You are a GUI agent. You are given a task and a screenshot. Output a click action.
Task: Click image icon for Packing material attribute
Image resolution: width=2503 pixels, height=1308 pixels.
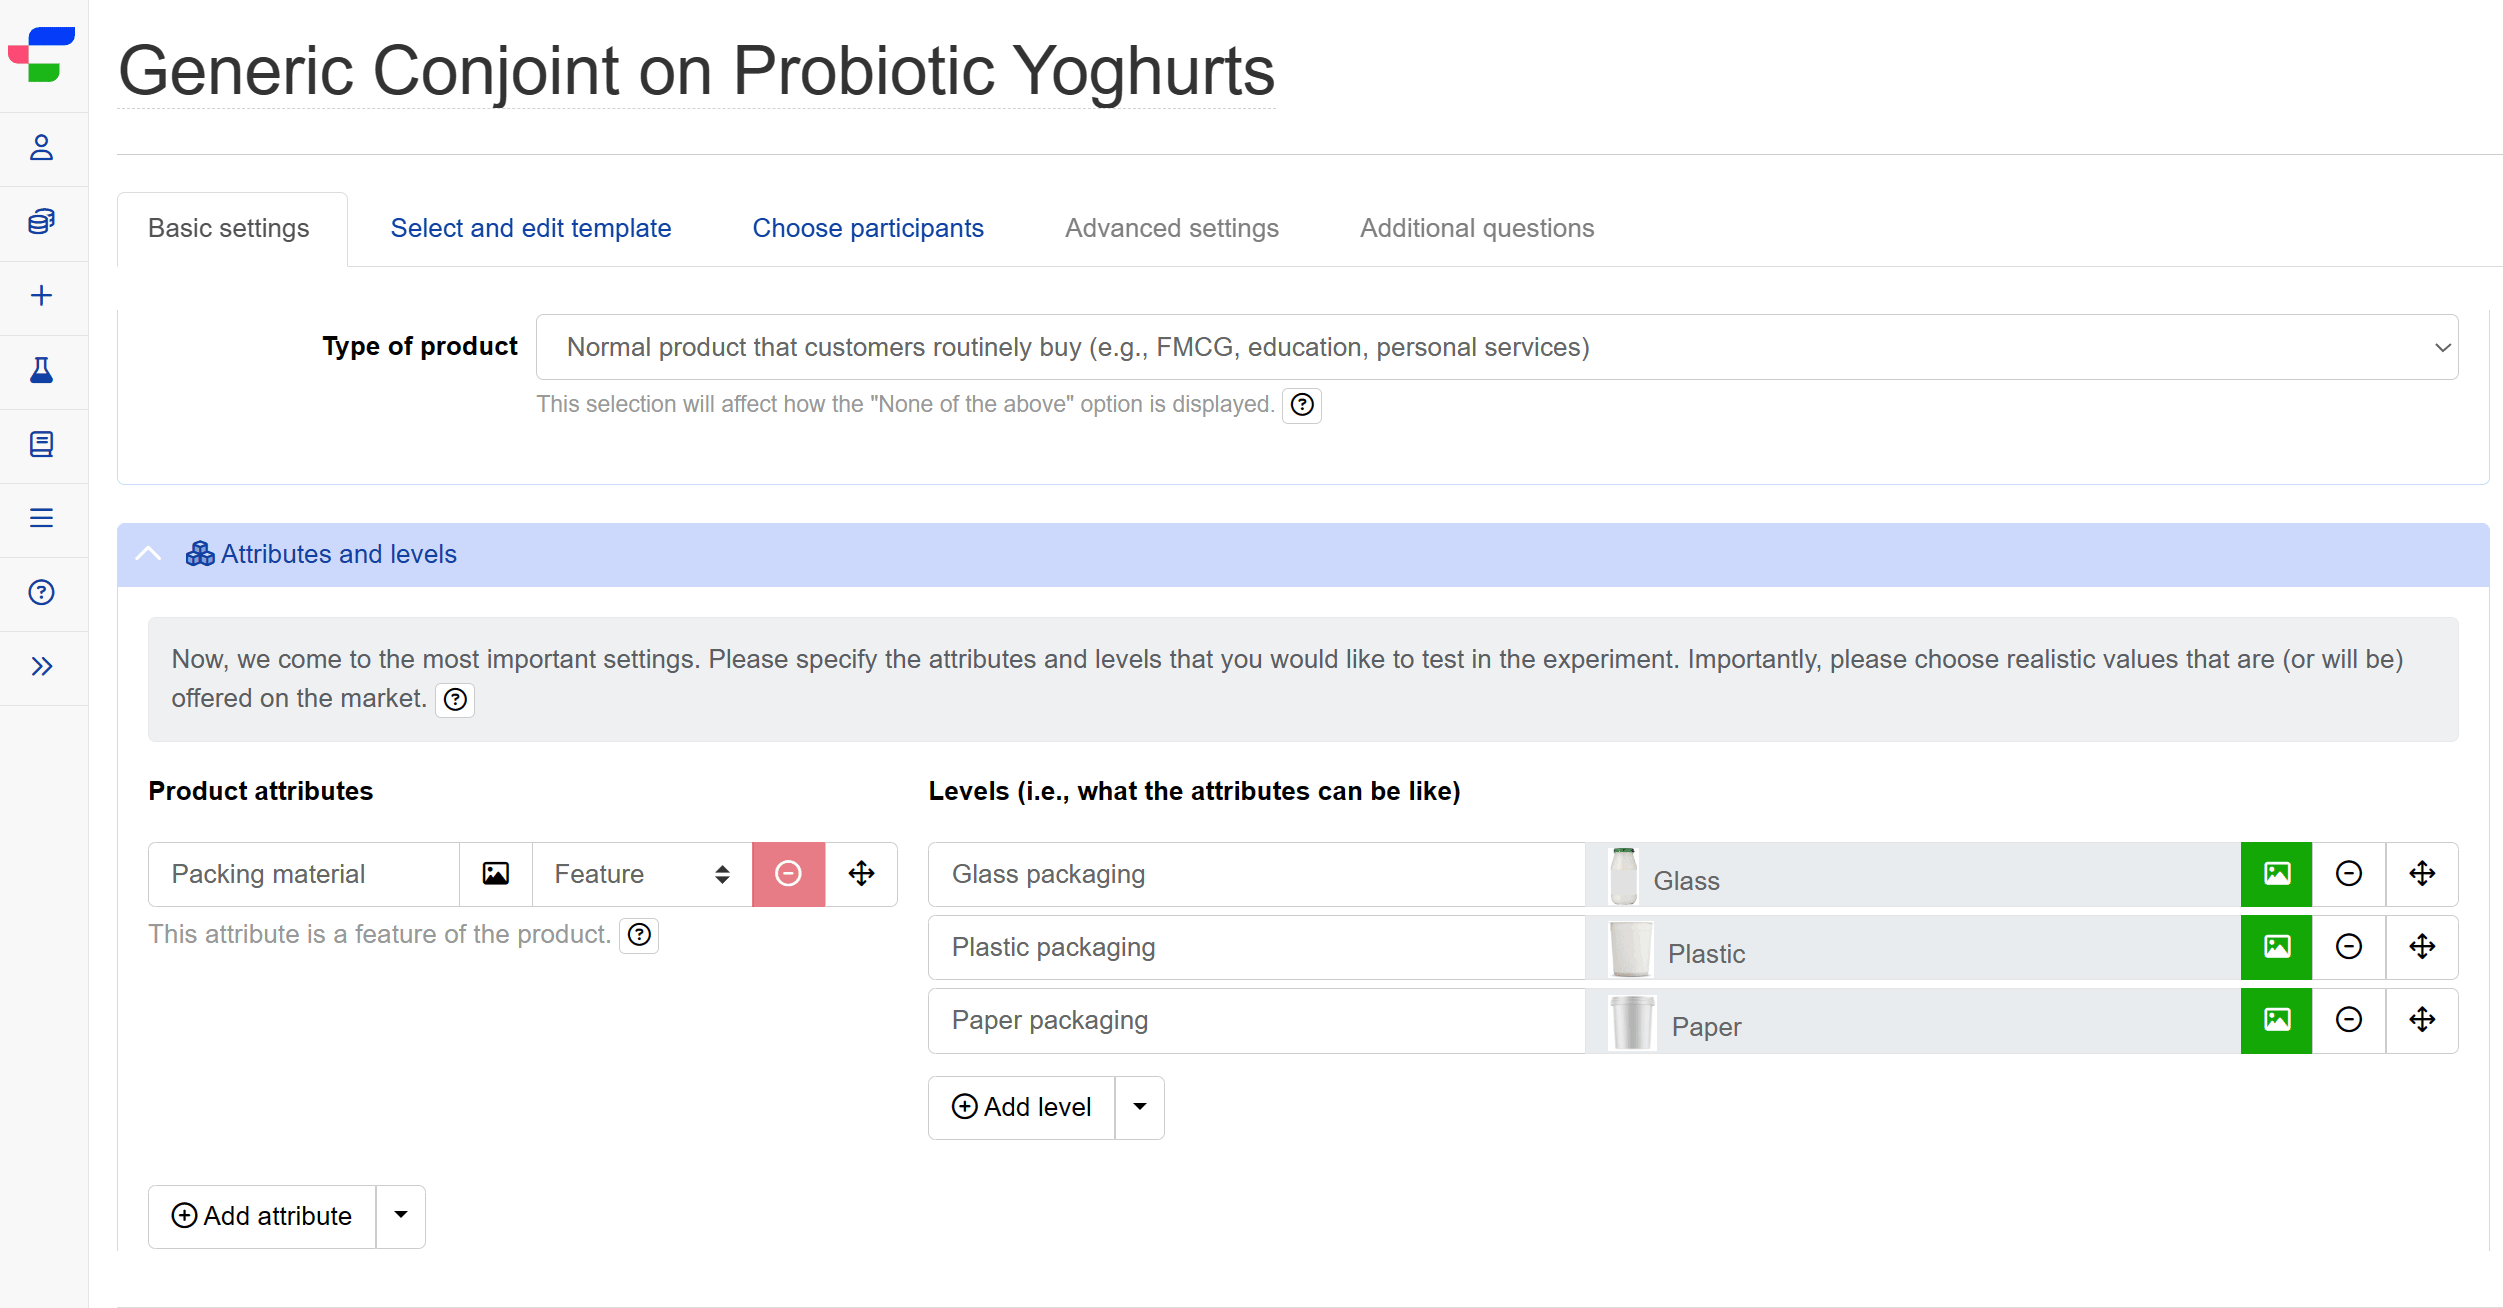496,874
